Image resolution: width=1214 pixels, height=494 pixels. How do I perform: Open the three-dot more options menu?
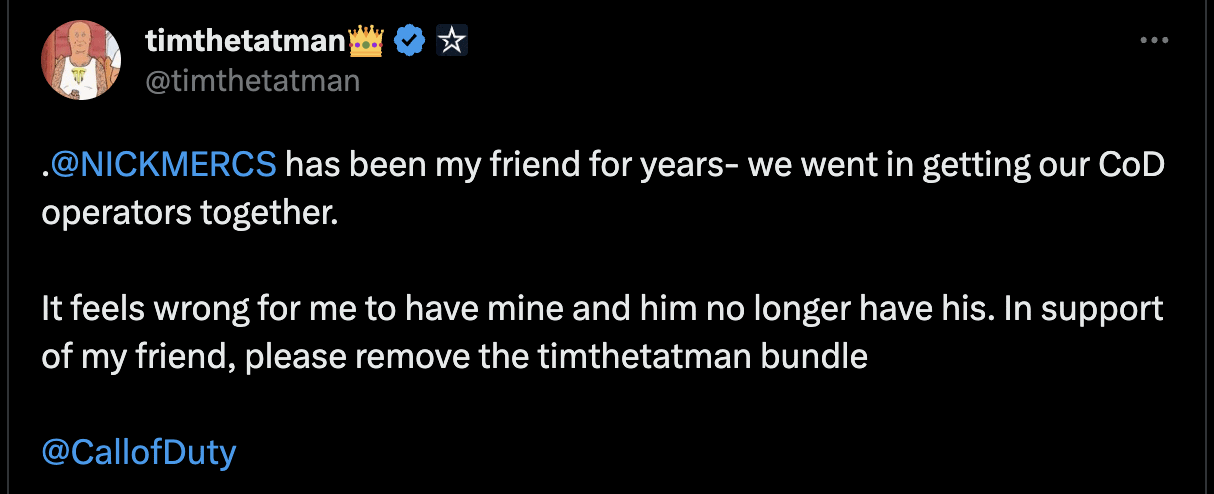(1154, 40)
